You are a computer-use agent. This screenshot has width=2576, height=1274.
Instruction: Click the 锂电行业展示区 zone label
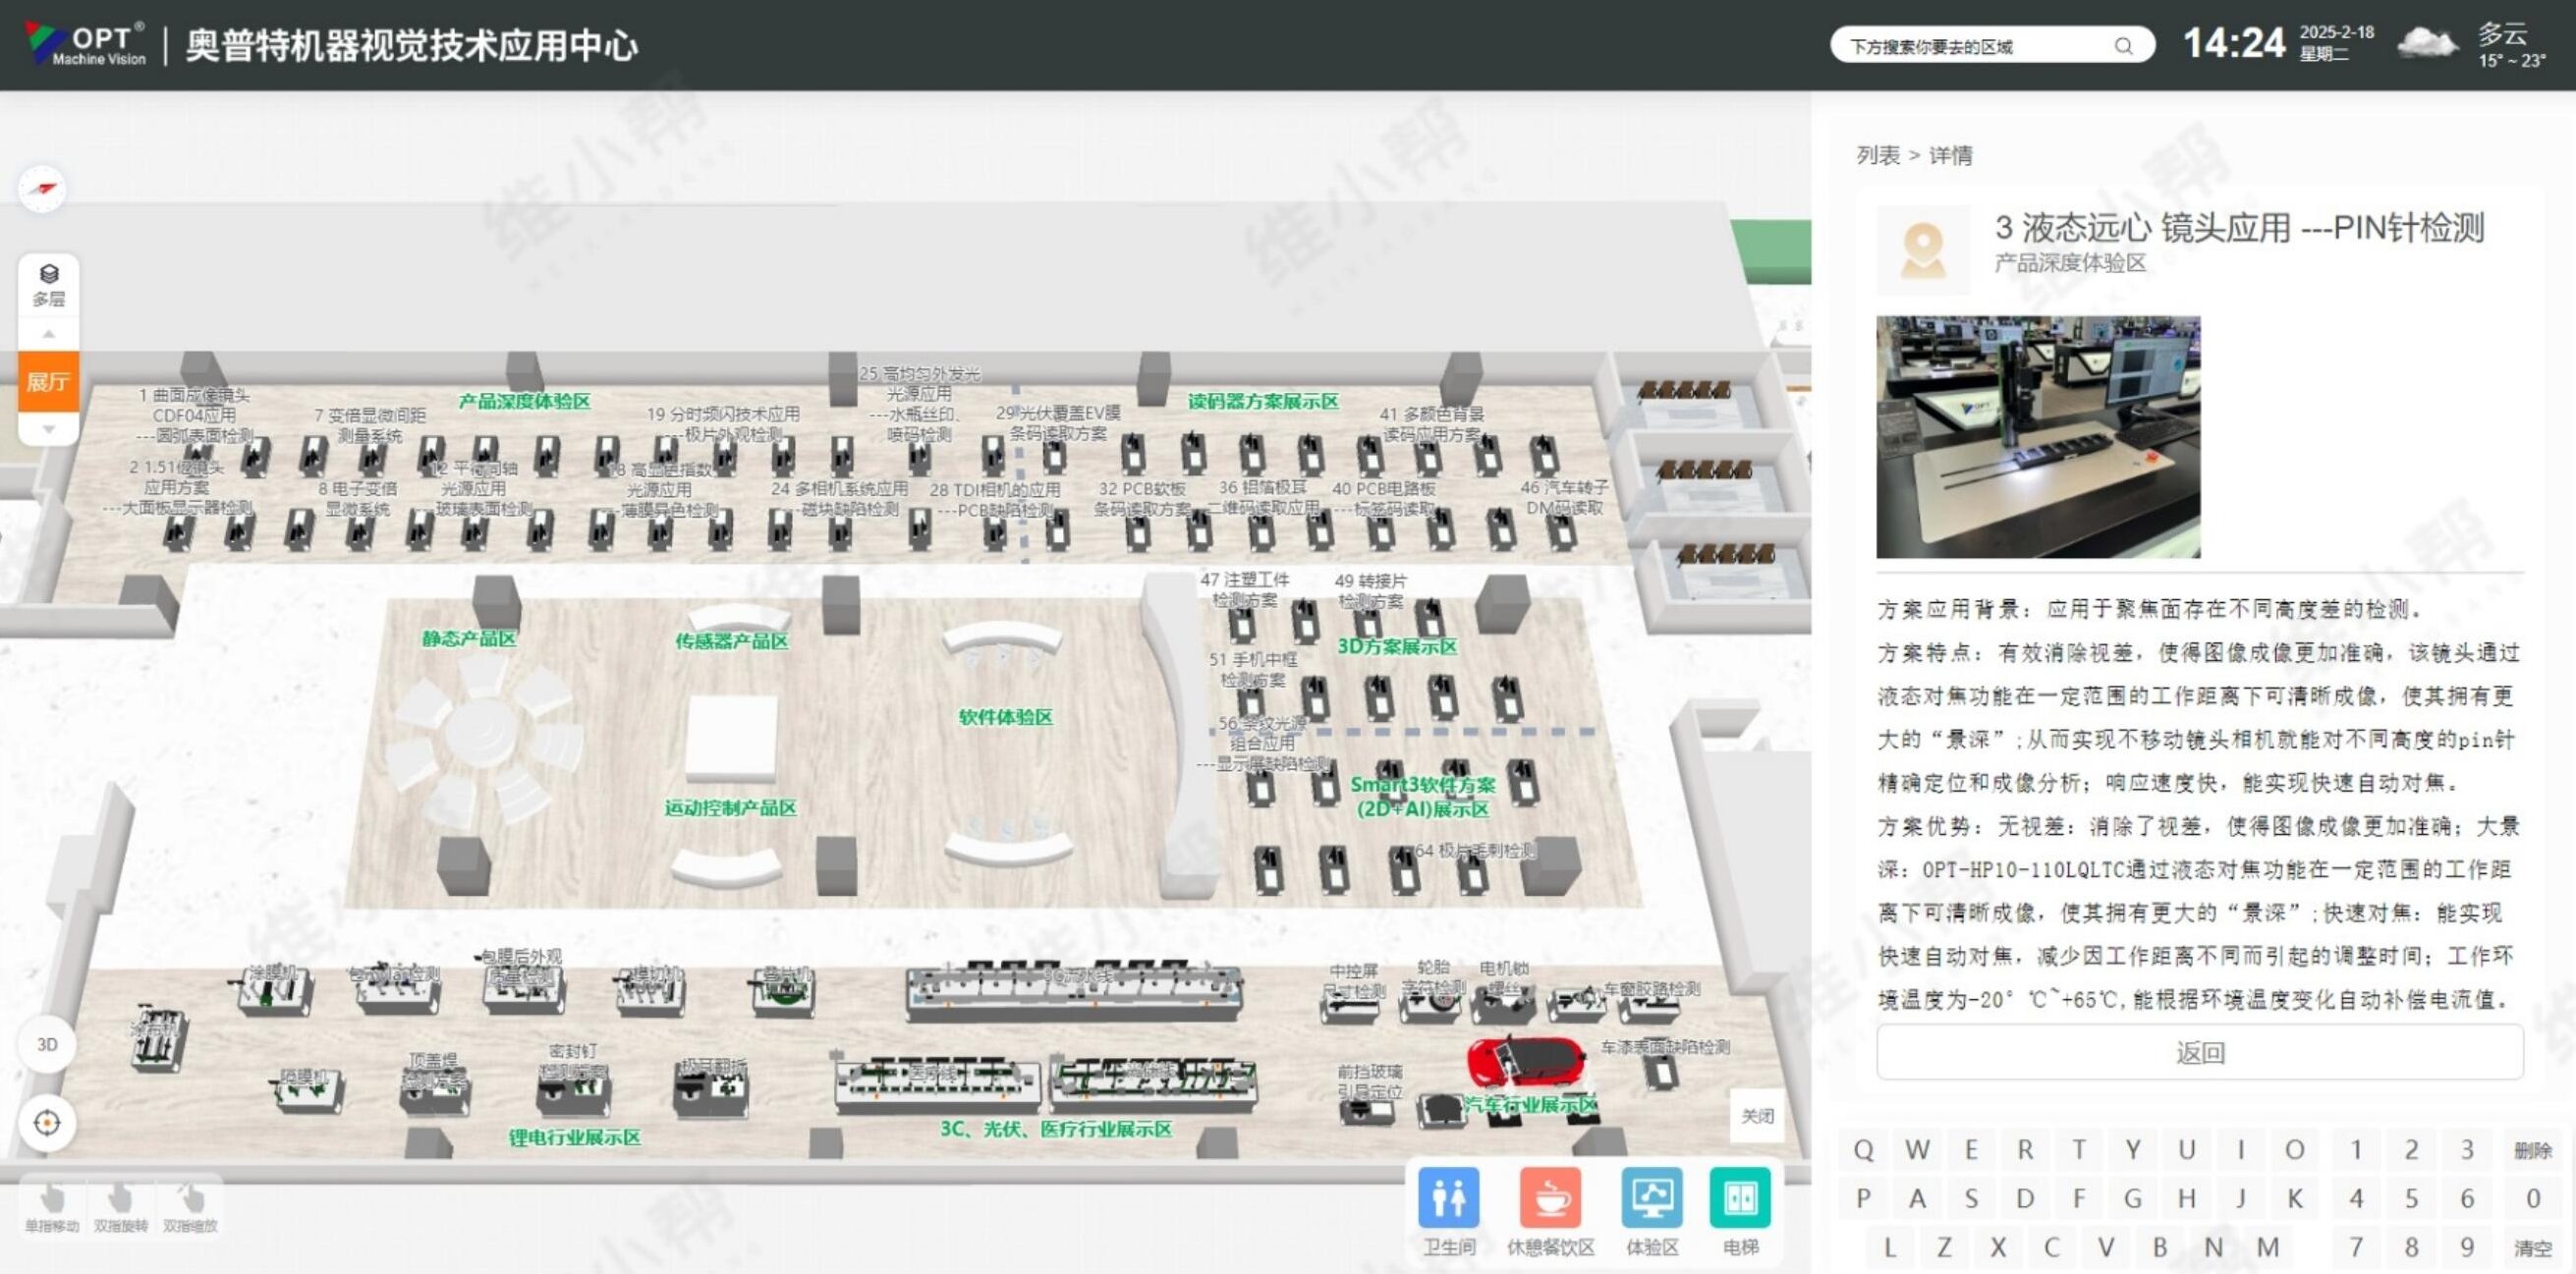[574, 1137]
